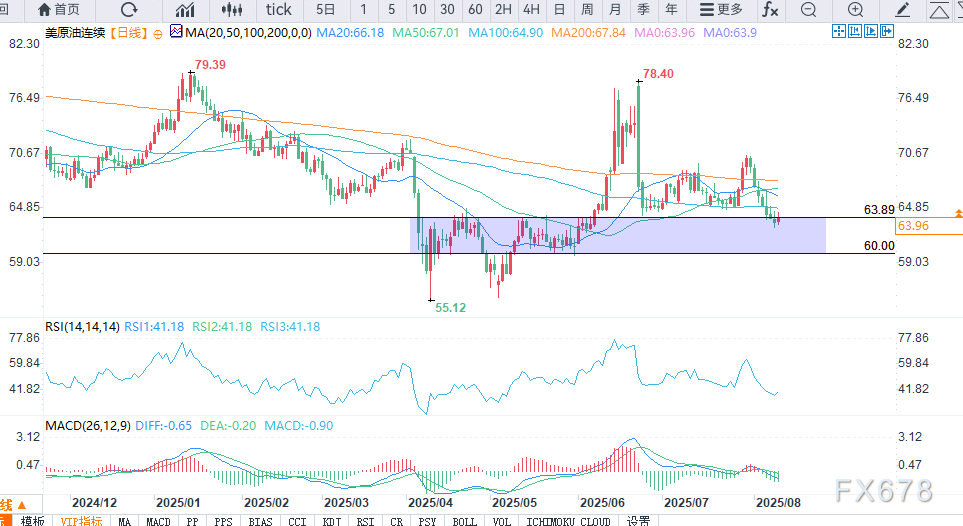Activate the pencil drawing tool
This screenshot has height=526, width=963.
click(903, 10)
